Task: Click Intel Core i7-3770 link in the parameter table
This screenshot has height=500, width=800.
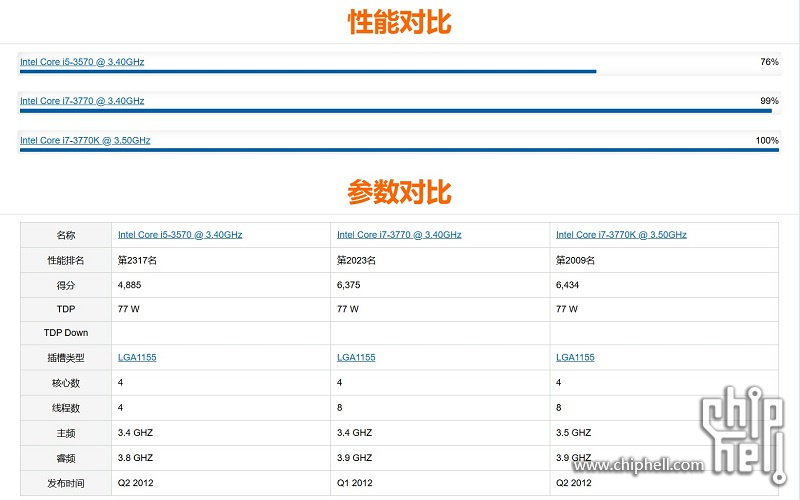Action: 399,235
